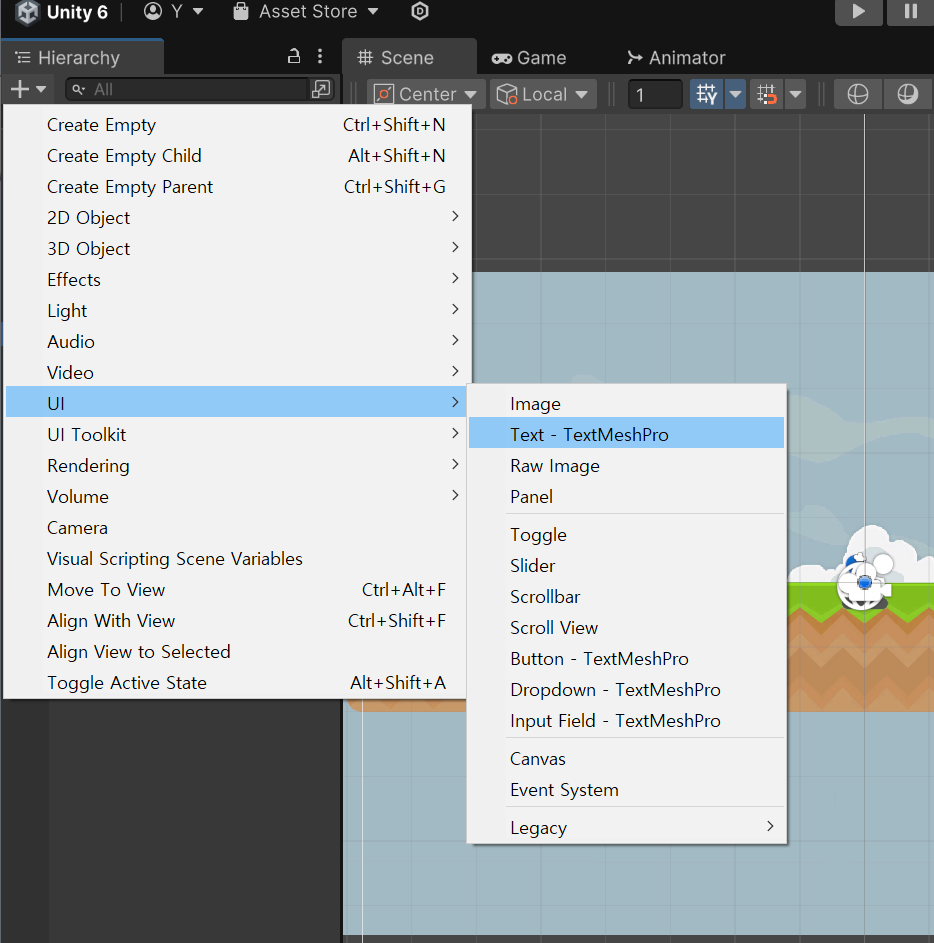Screen dimensions: 934x943
Task: Expand the Light submenu
Action: 236,311
